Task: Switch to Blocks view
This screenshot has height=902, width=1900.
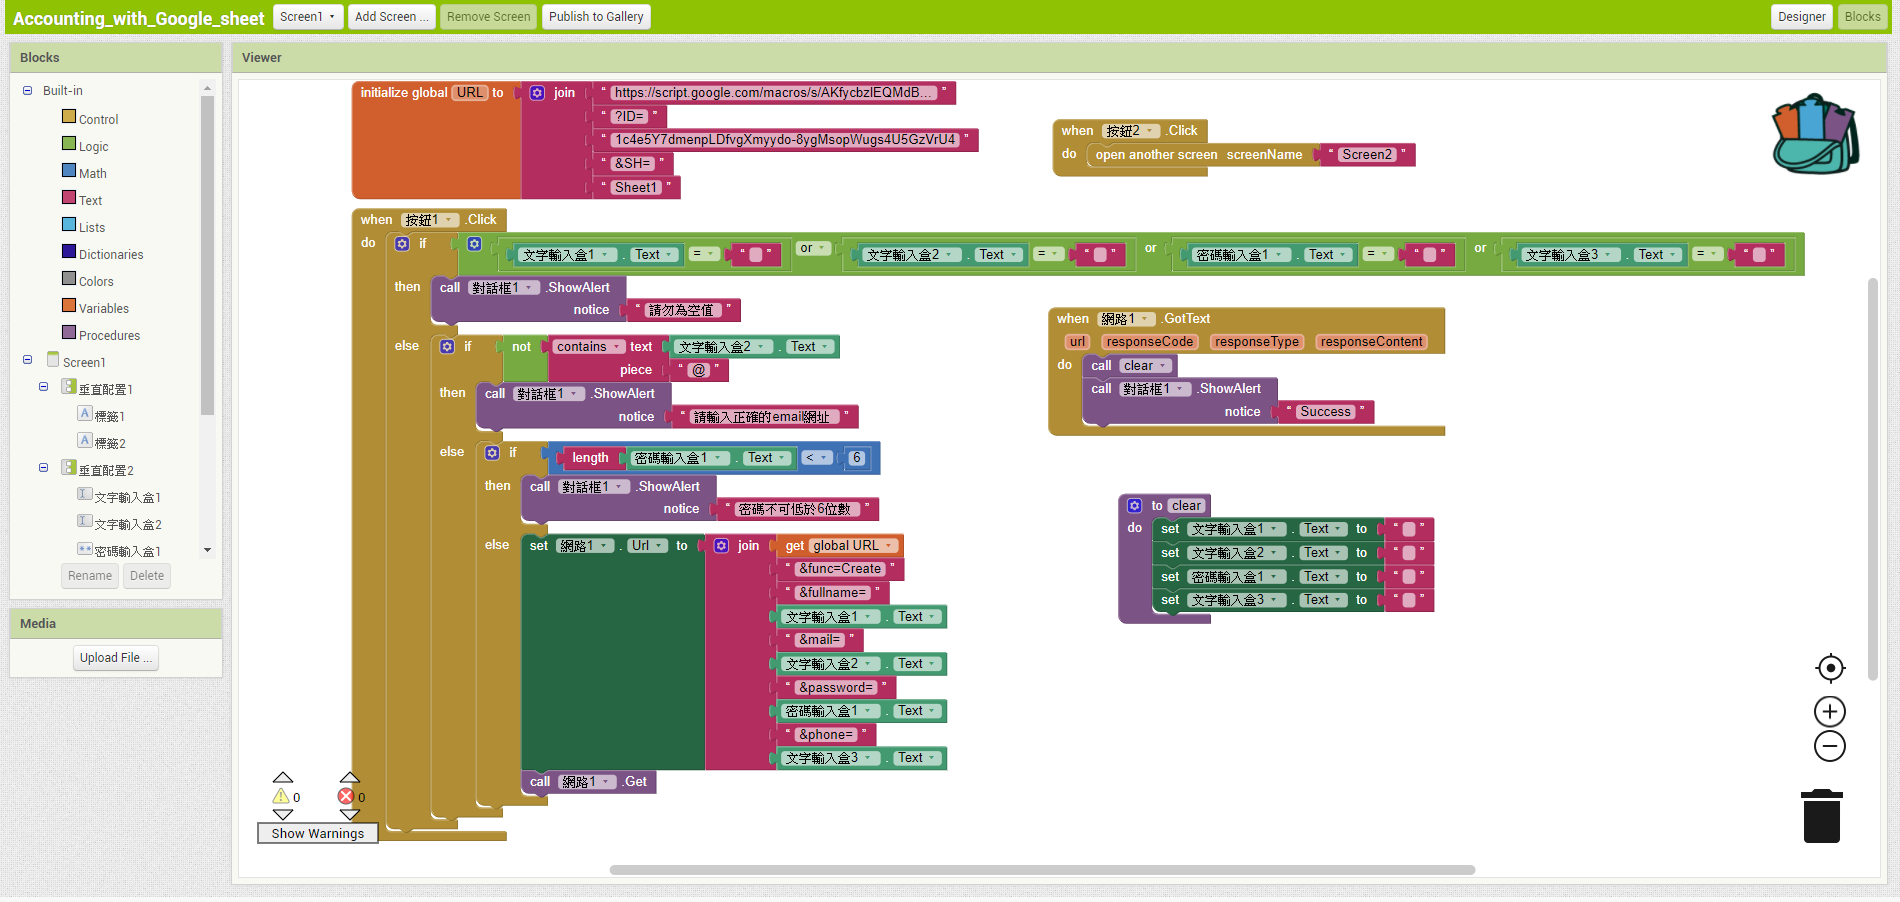Action: pyautogui.click(x=1862, y=17)
